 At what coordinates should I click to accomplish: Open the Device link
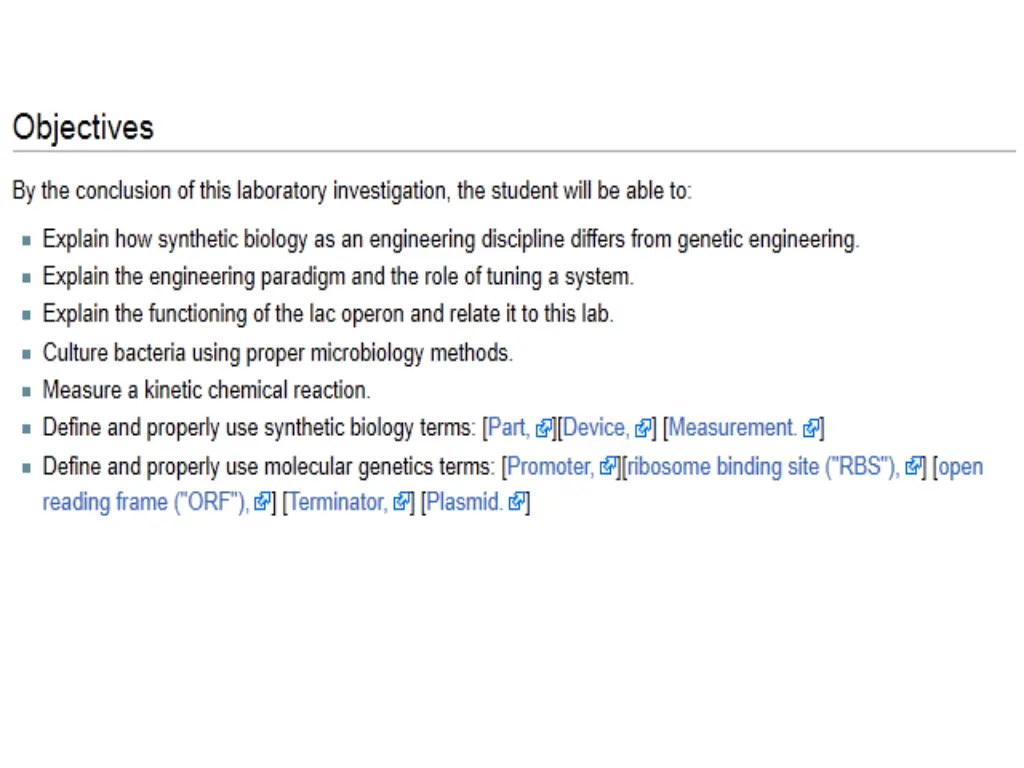(596, 428)
